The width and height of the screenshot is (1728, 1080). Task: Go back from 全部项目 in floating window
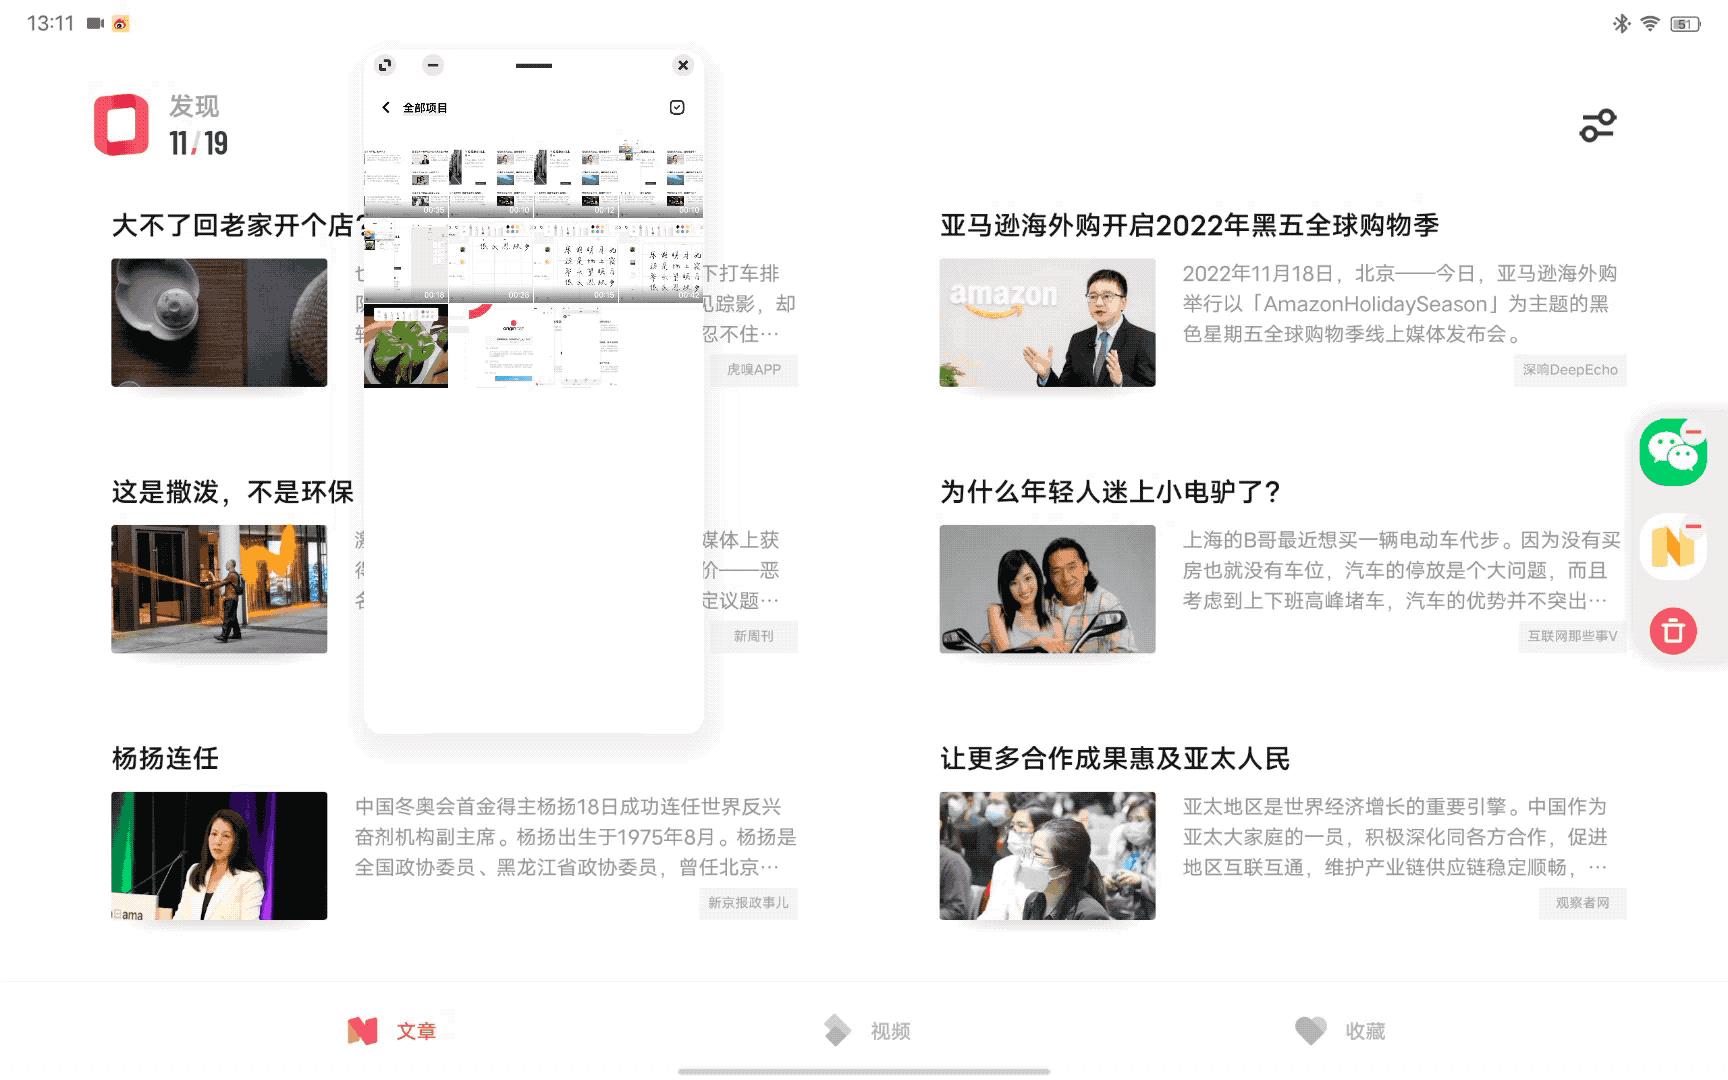[x=386, y=107]
